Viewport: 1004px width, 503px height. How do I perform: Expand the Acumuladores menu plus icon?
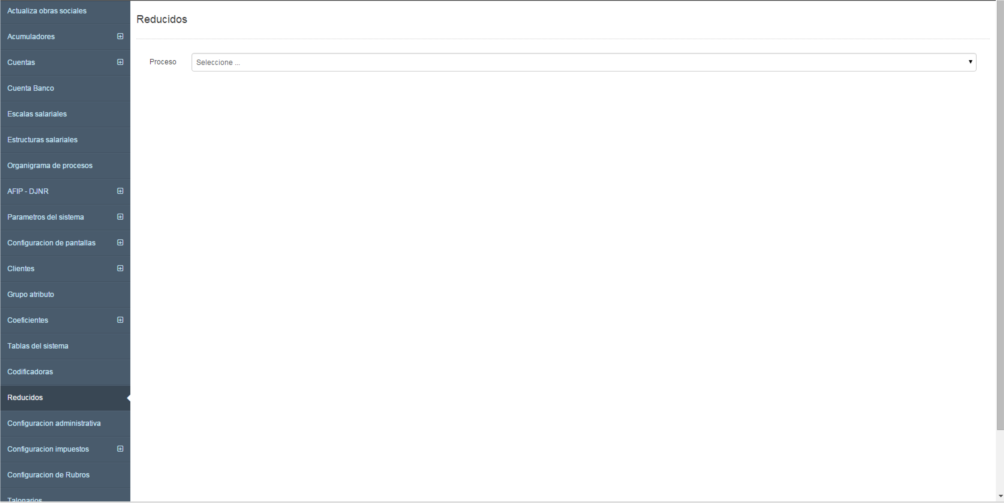click(x=120, y=36)
